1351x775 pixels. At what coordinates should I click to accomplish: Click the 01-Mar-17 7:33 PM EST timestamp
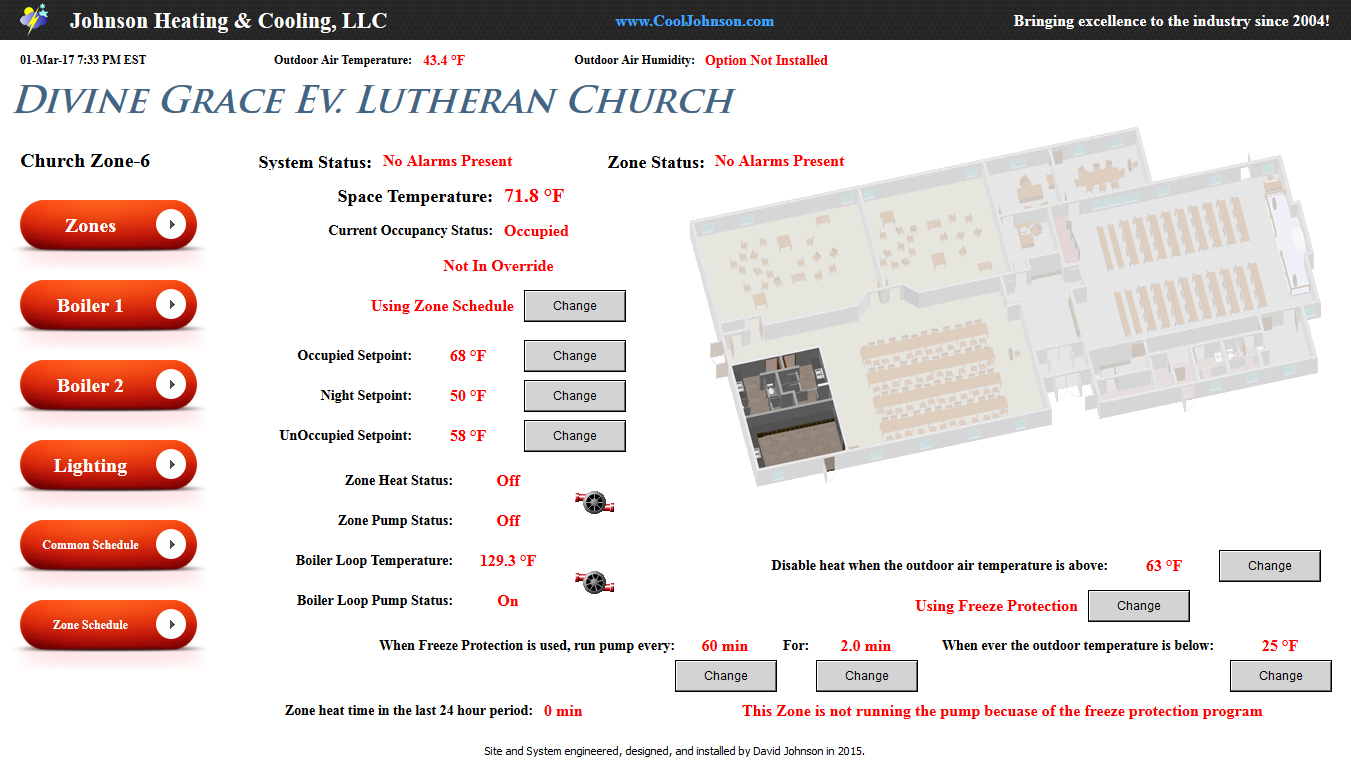pyautogui.click(x=83, y=60)
